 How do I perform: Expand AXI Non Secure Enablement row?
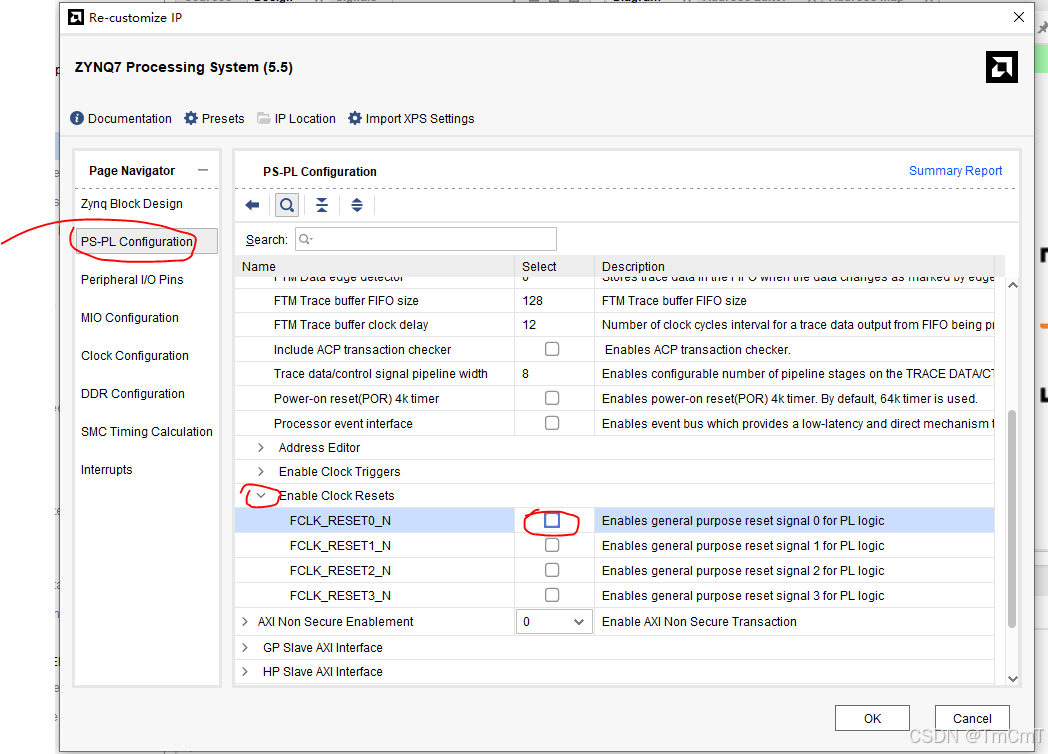click(245, 622)
